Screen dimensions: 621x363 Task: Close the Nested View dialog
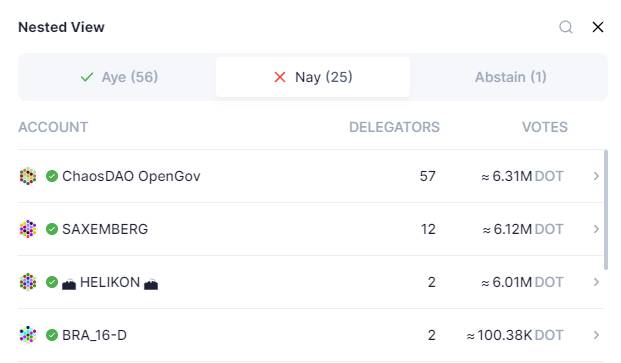[598, 27]
